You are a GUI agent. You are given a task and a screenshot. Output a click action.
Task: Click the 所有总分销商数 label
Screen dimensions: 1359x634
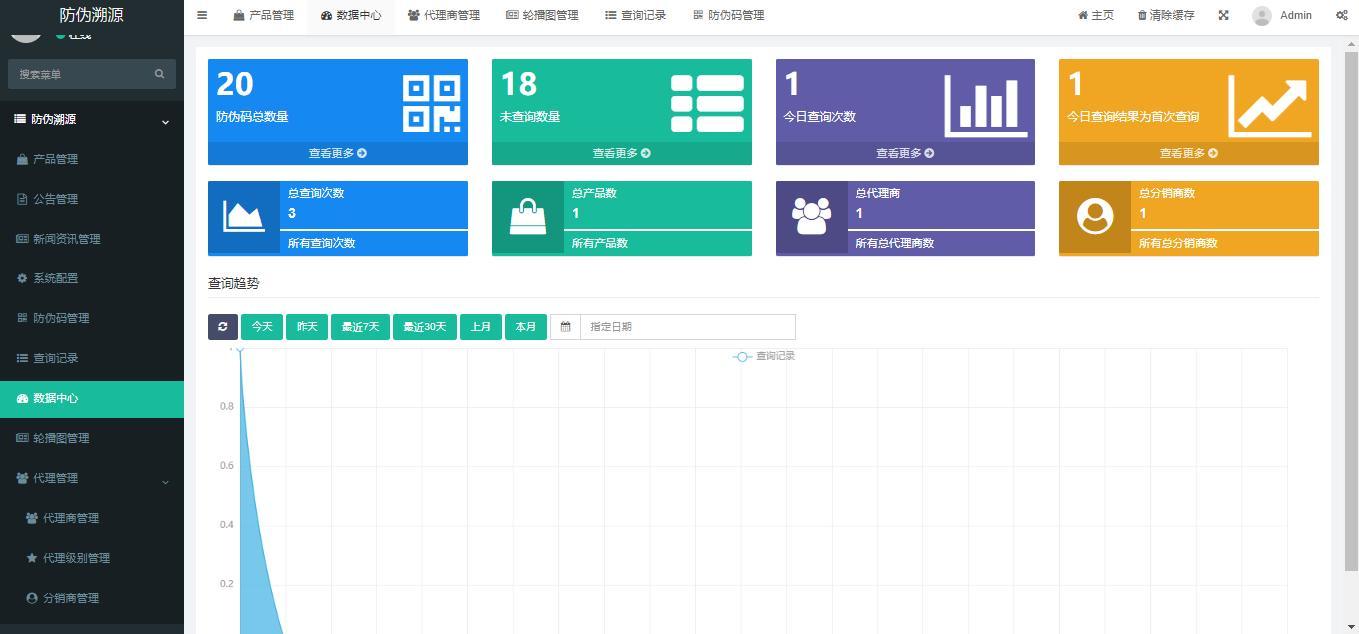coord(1178,243)
